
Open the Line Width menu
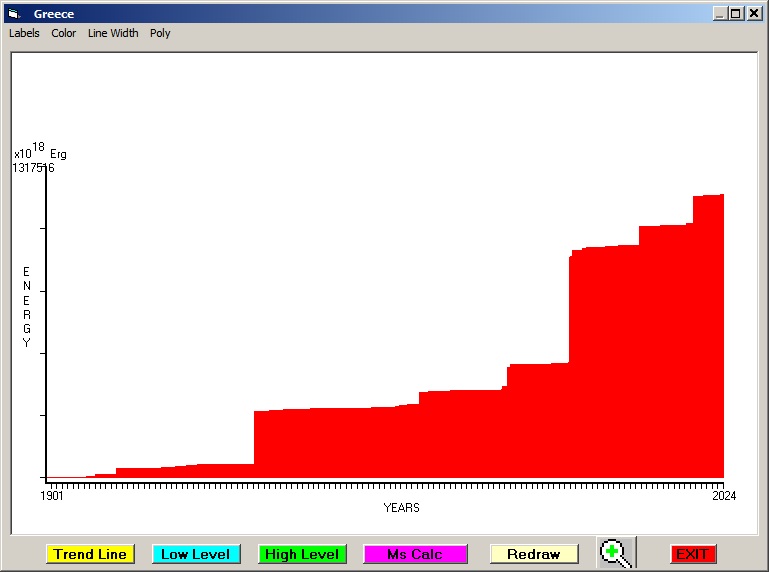[x=113, y=33]
